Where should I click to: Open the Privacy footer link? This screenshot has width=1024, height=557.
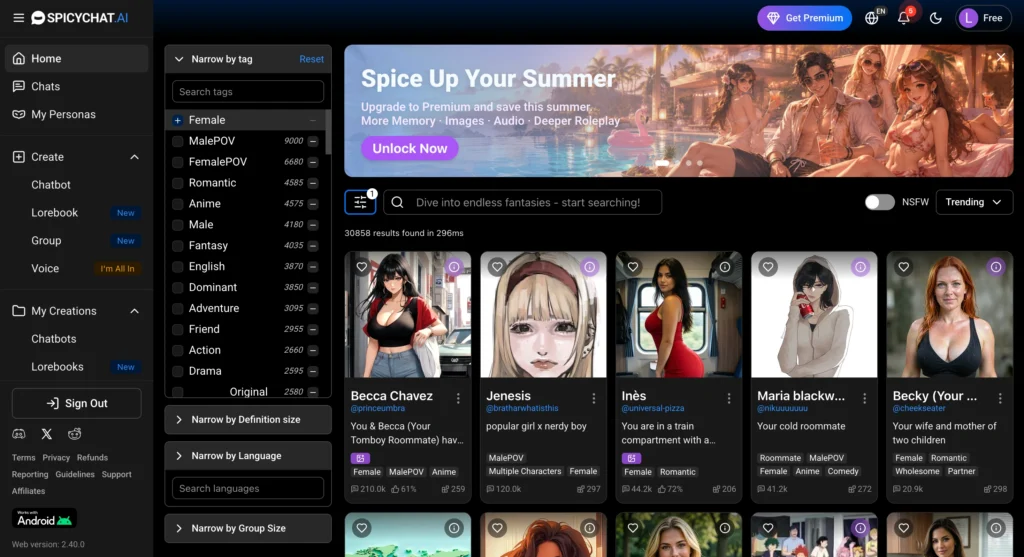pyautogui.click(x=56, y=458)
